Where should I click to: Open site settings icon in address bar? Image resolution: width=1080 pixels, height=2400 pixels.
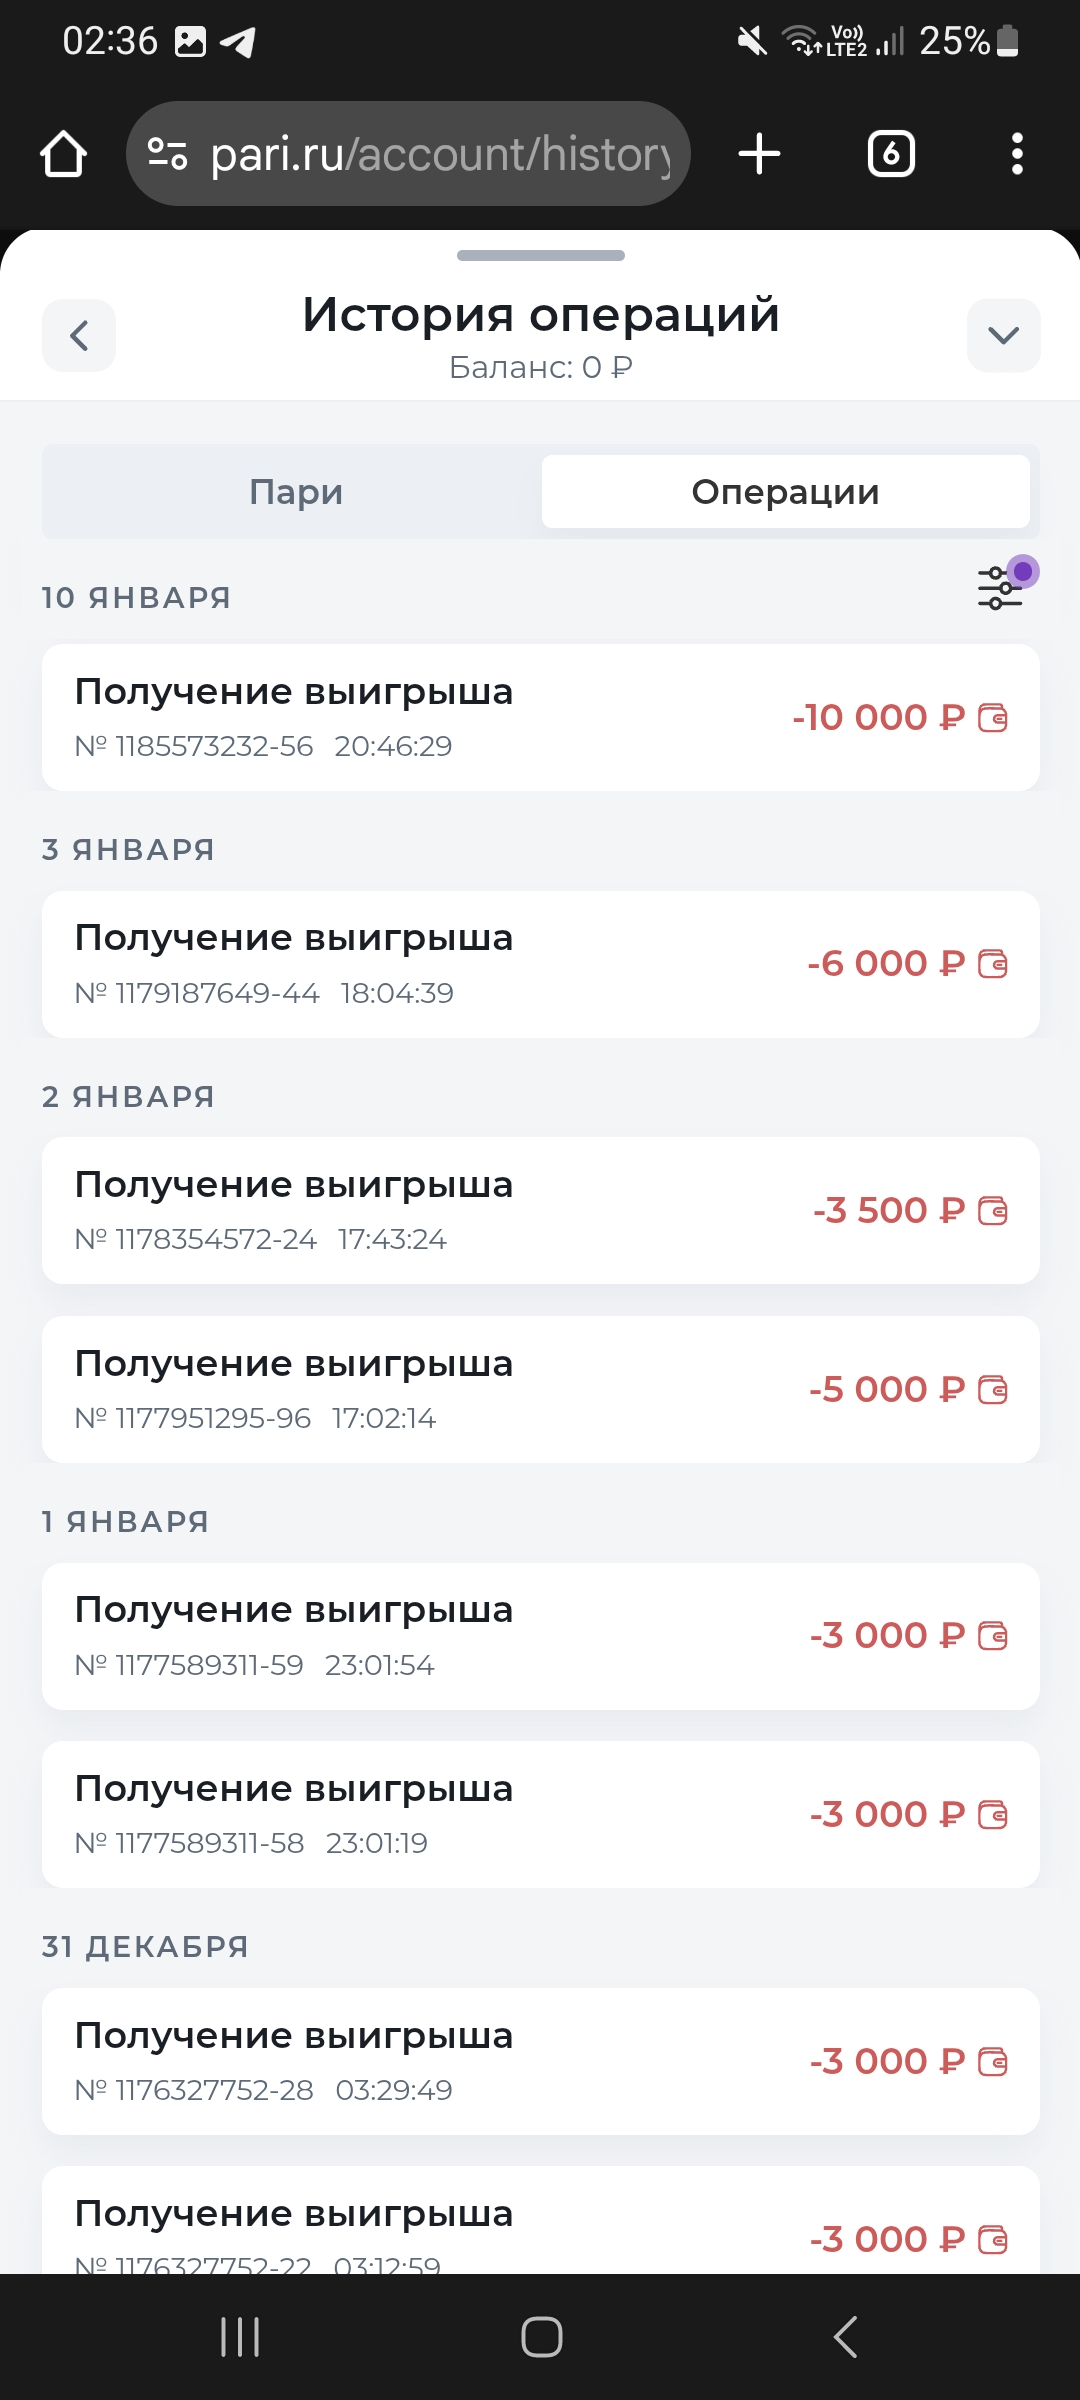click(167, 154)
